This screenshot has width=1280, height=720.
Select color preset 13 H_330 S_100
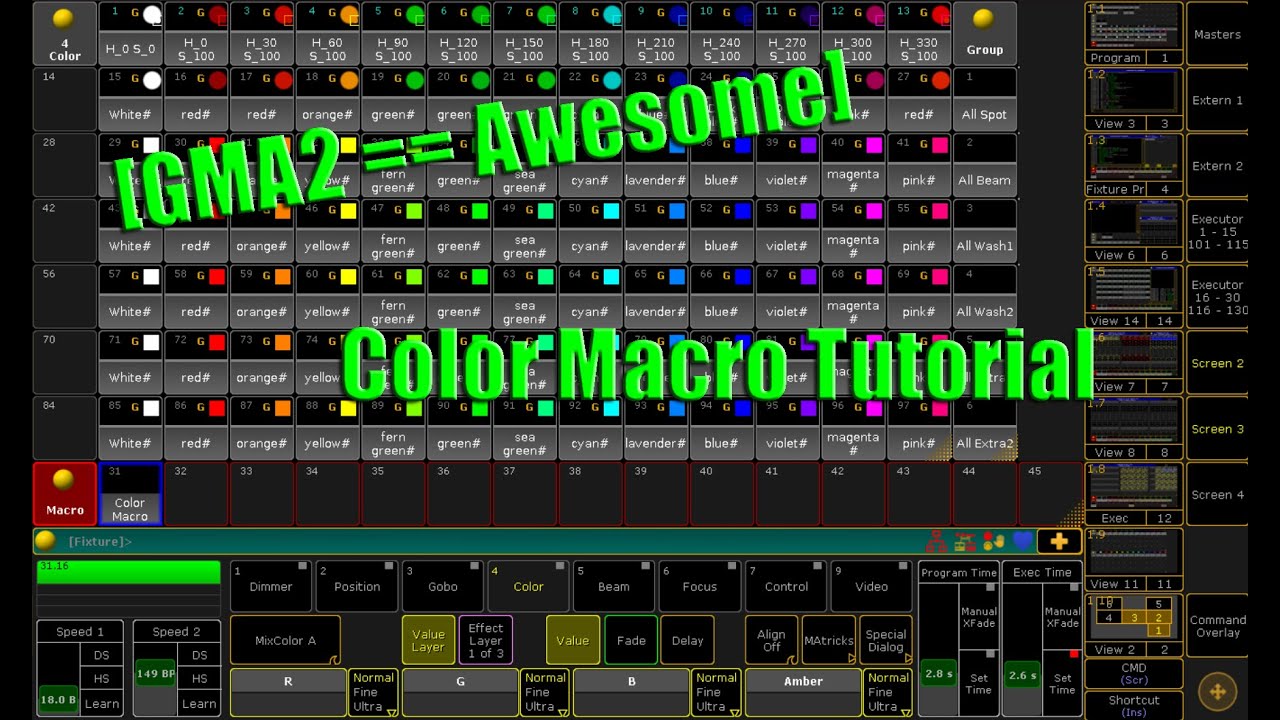point(919,33)
